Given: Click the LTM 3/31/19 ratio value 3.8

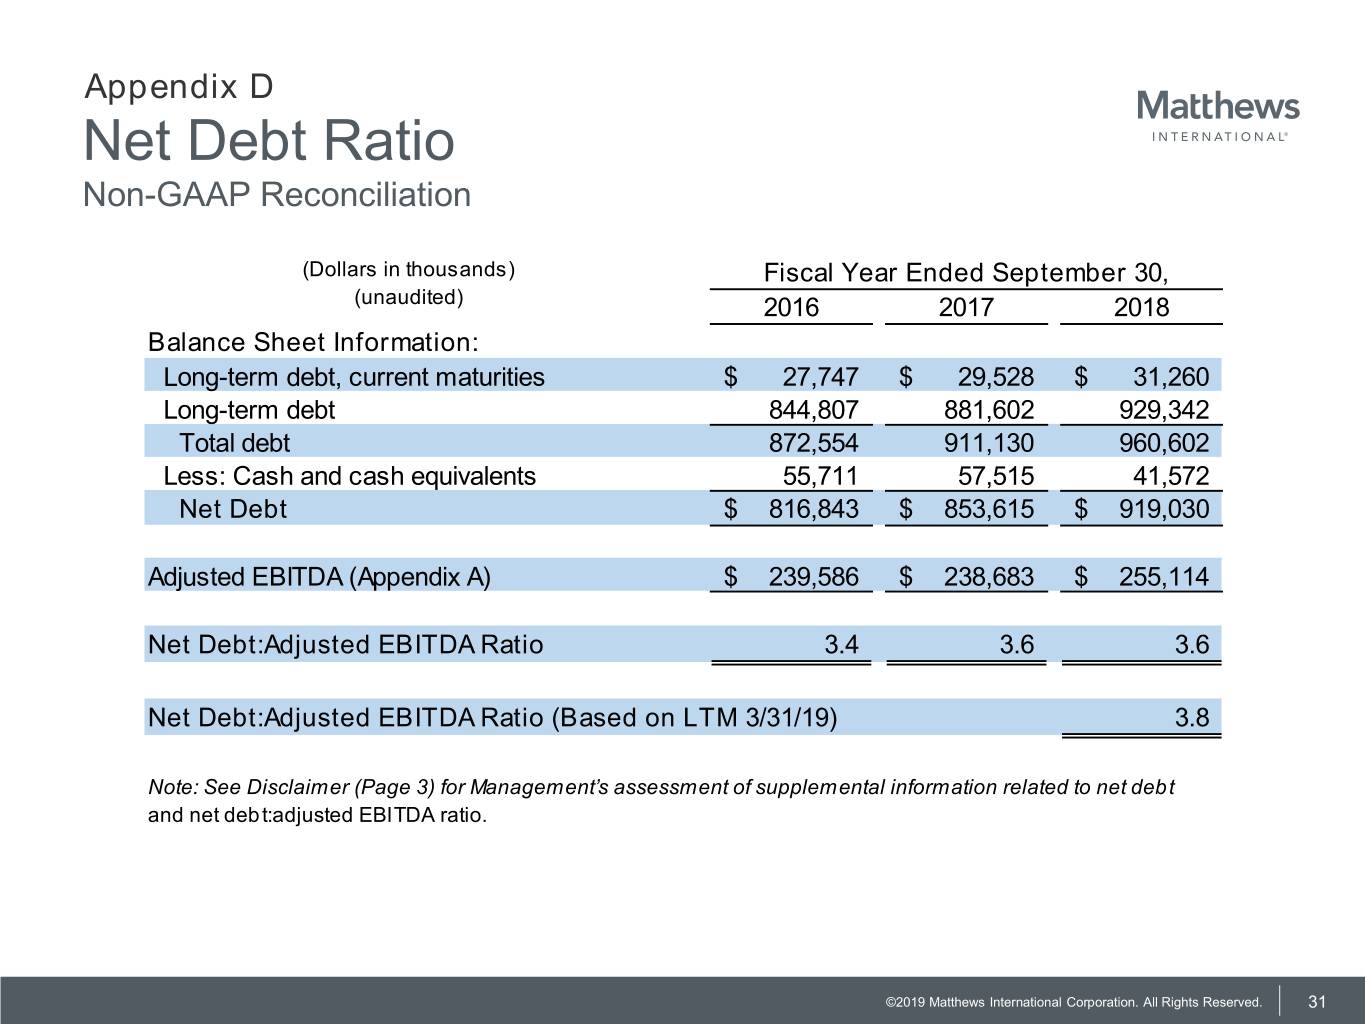Looking at the screenshot, I should pyautogui.click(x=1191, y=717).
